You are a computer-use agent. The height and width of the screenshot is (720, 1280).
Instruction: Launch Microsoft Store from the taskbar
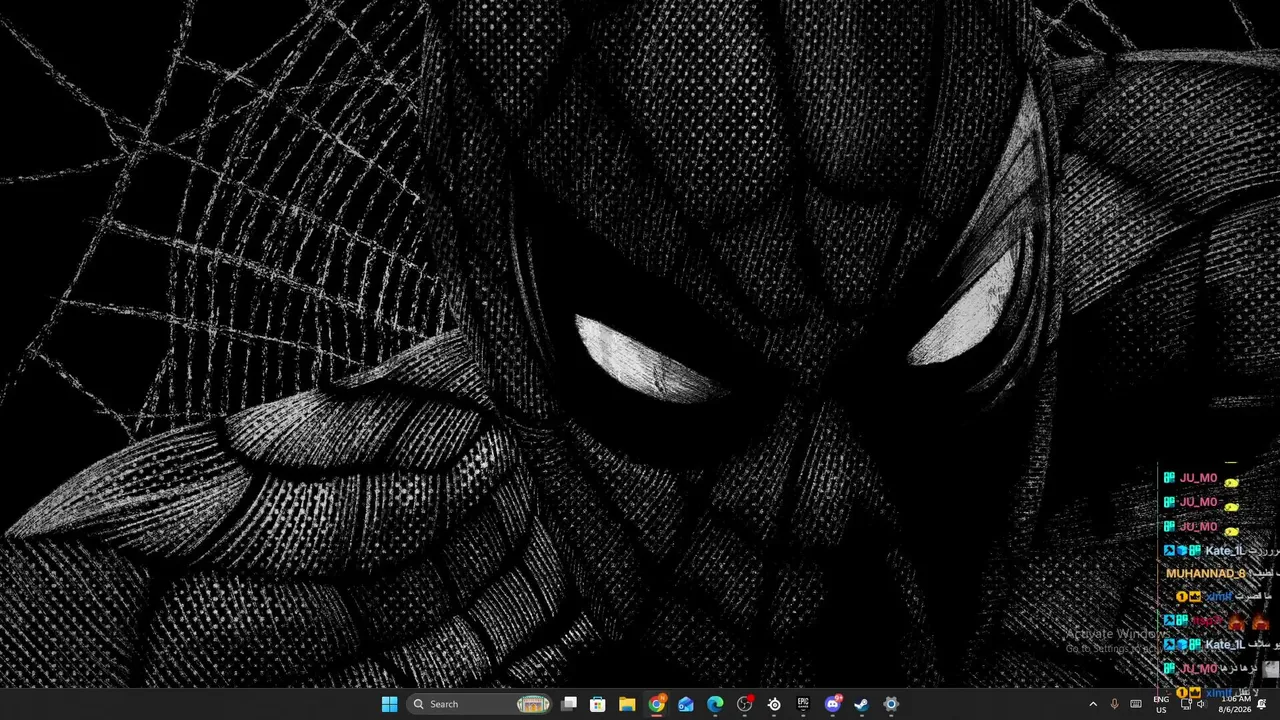[x=598, y=704]
